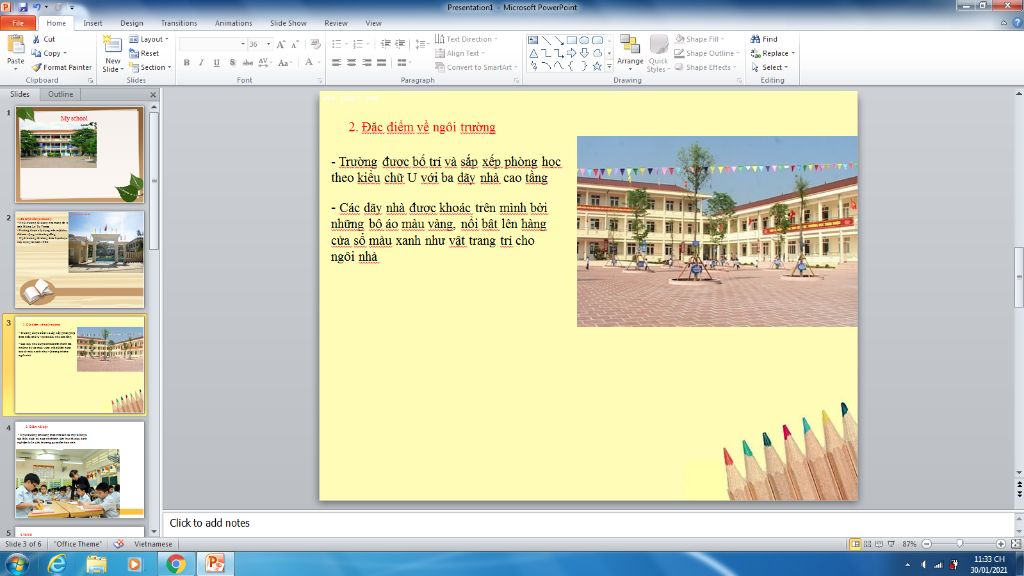Viewport: 1024px width, 576px height.
Task: Click the Paste icon in Clipboard group
Action: pos(15,46)
